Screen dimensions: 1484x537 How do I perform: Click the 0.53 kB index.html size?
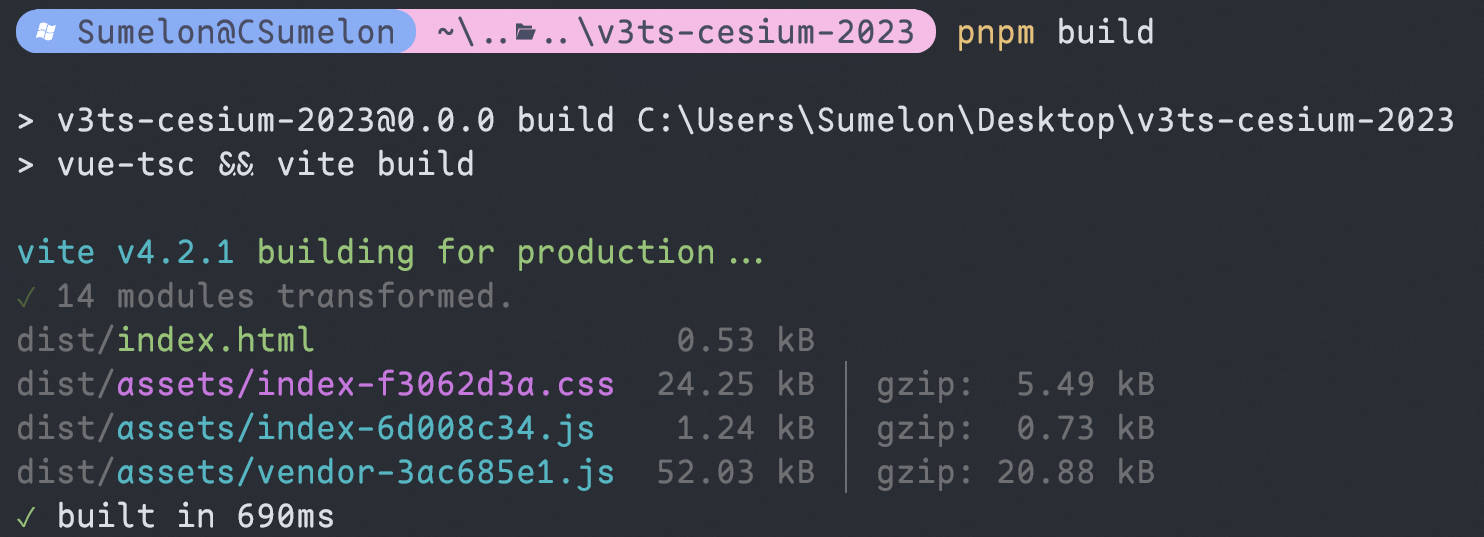click(745, 340)
